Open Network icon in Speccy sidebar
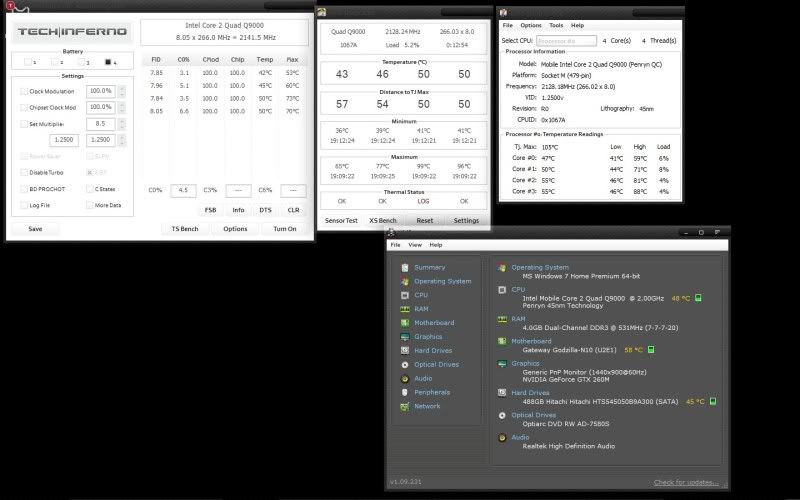Image resolution: width=800 pixels, height=500 pixels. [x=405, y=407]
